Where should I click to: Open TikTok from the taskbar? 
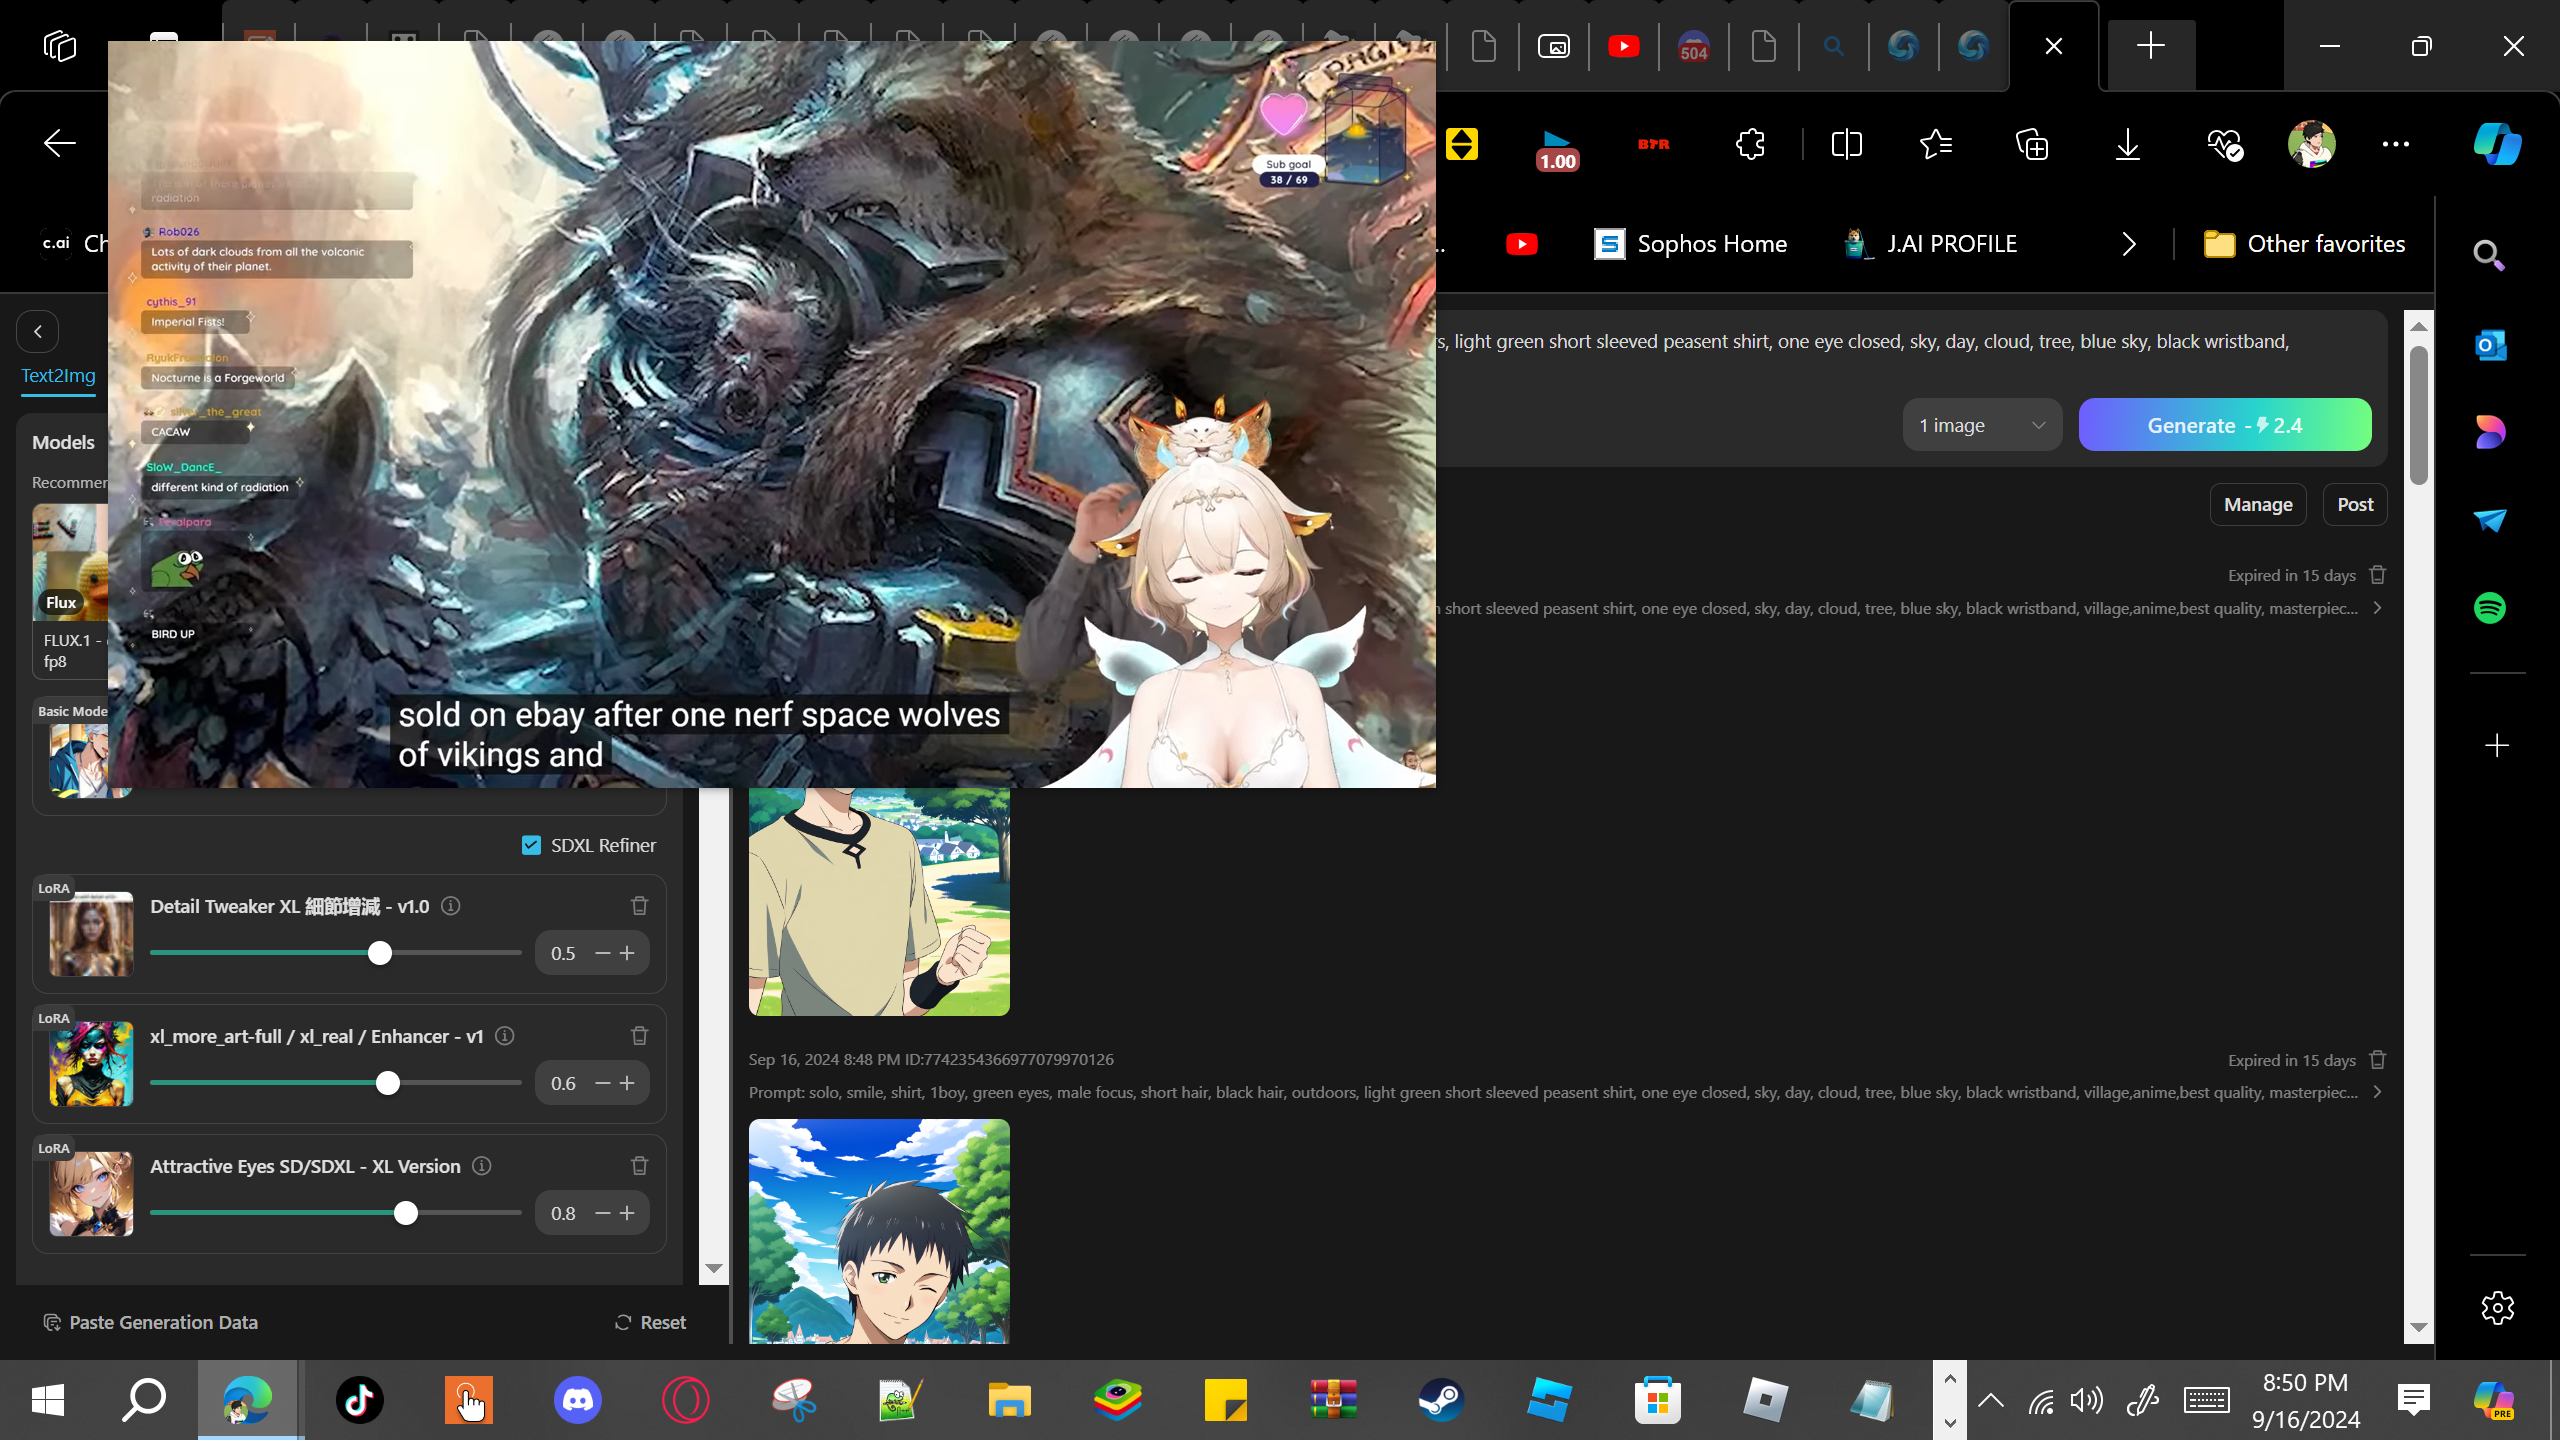(x=360, y=1399)
